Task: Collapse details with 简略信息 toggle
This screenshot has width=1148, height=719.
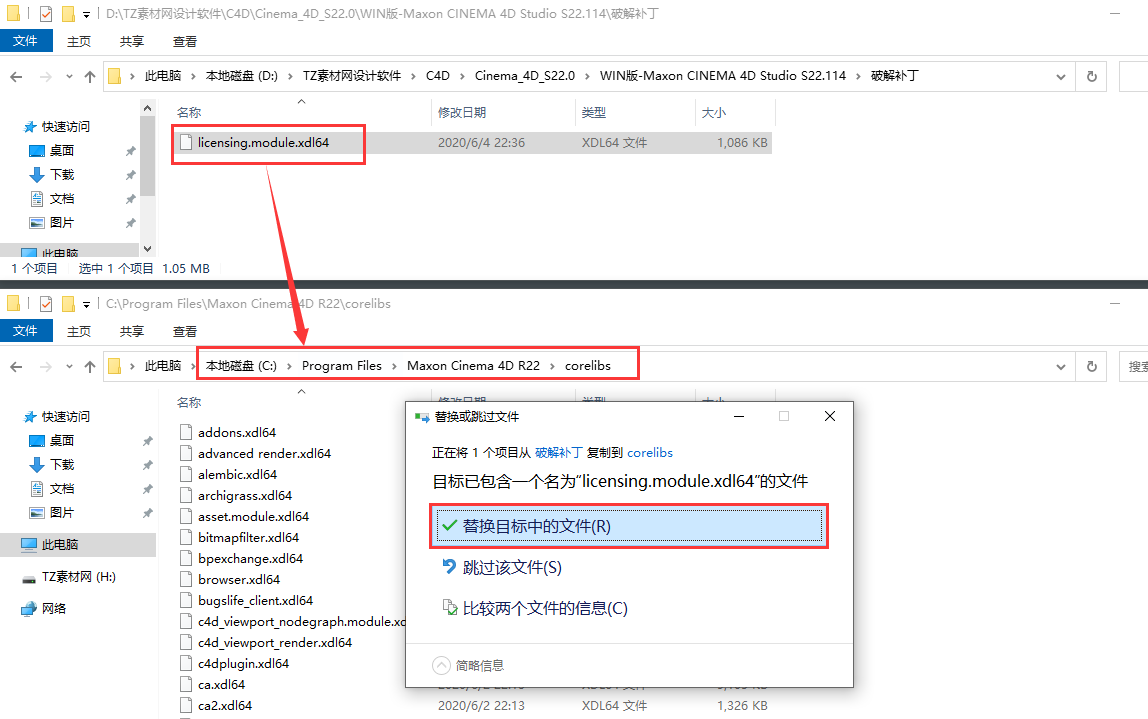Action: [x=469, y=666]
